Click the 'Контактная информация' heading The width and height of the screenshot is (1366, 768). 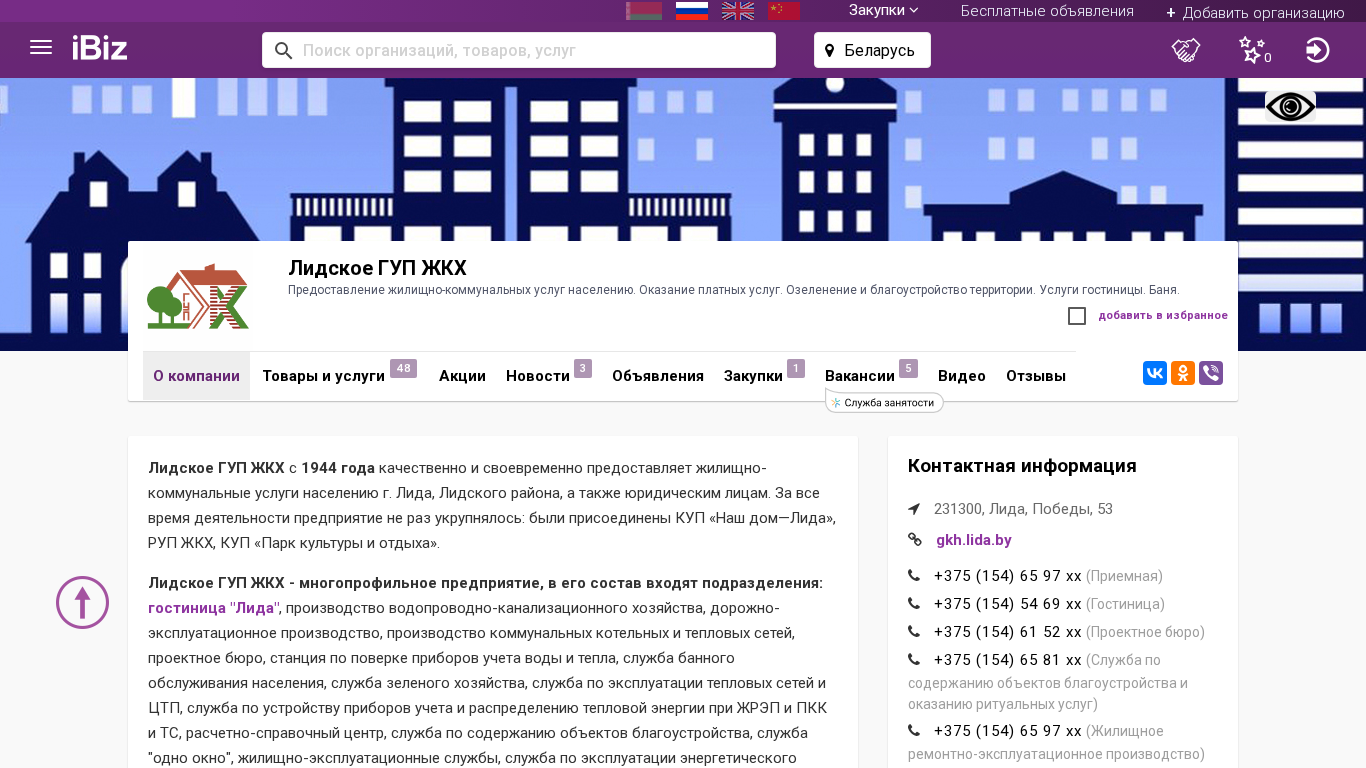(x=1022, y=466)
